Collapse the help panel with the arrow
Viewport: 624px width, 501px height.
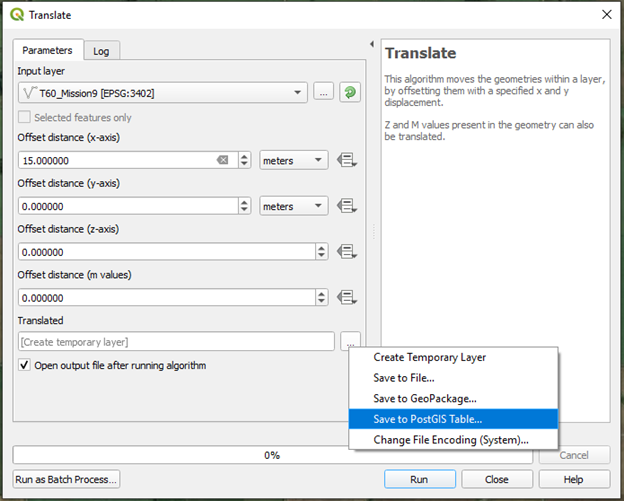372,44
